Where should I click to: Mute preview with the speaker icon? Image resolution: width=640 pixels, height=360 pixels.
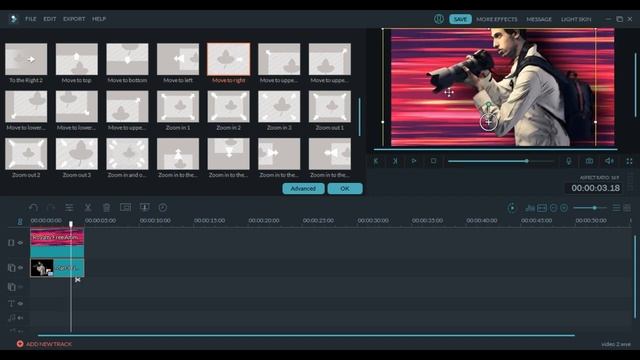point(609,161)
